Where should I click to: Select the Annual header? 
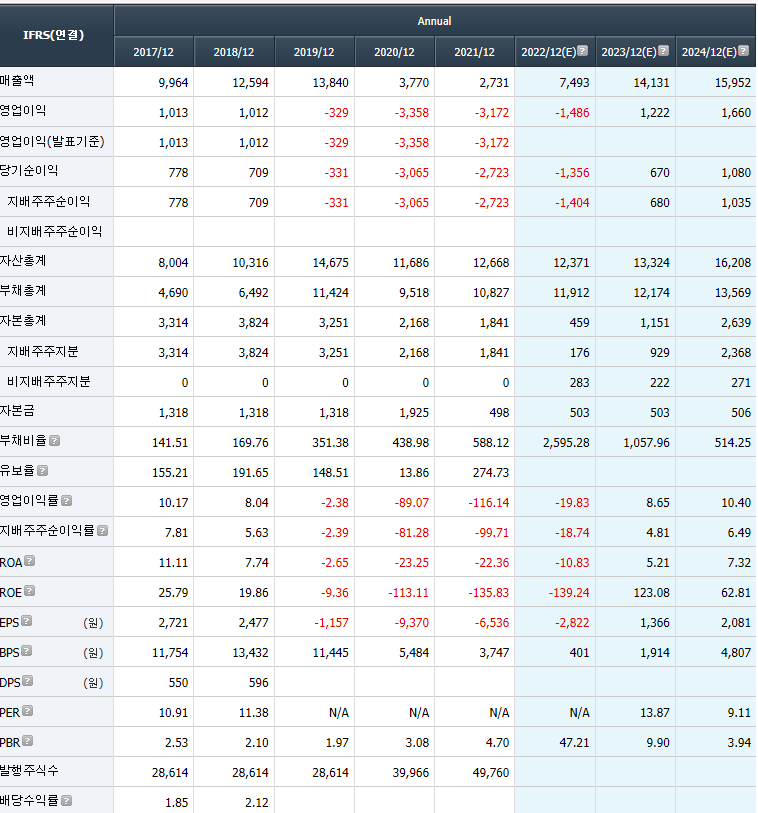point(434,21)
